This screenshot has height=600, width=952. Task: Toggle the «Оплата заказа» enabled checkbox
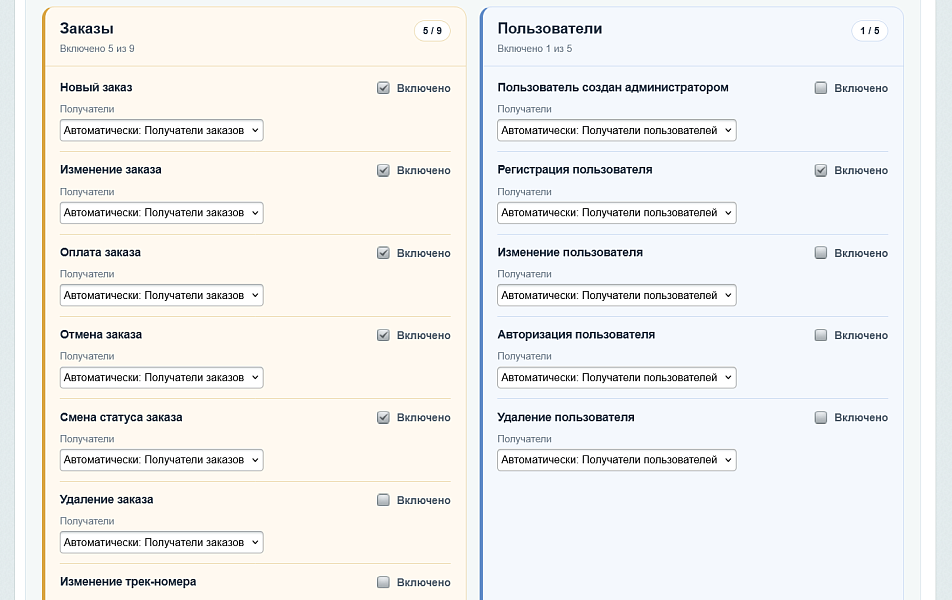383,253
